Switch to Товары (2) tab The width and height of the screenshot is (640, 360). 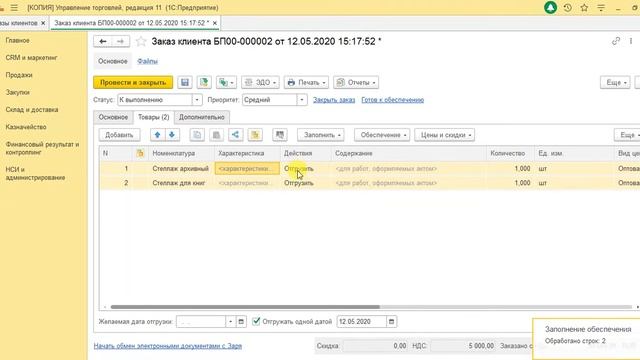tap(153, 117)
